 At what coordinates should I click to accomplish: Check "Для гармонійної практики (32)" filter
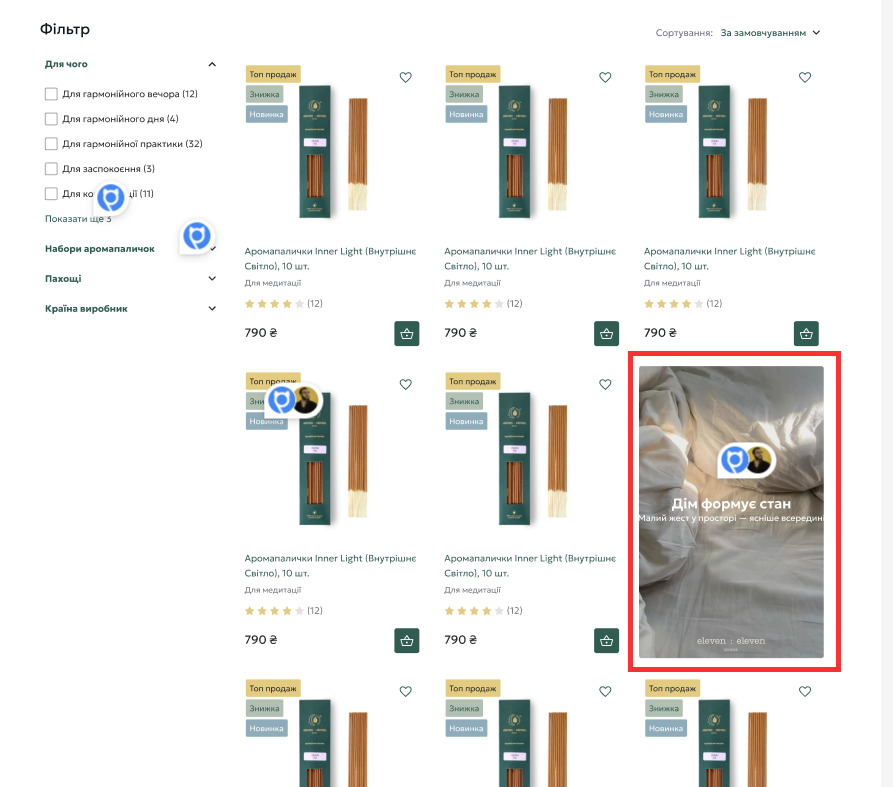tap(51, 144)
